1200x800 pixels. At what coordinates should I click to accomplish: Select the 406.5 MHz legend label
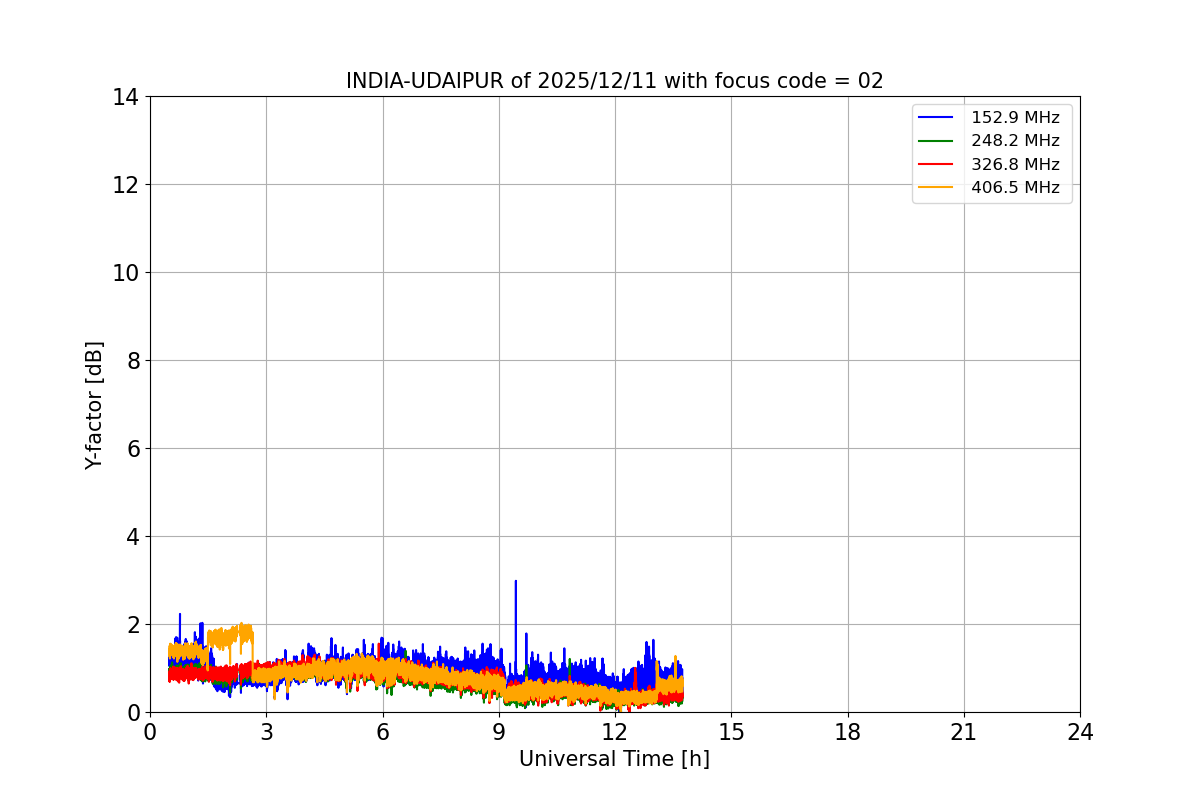(x=1015, y=187)
